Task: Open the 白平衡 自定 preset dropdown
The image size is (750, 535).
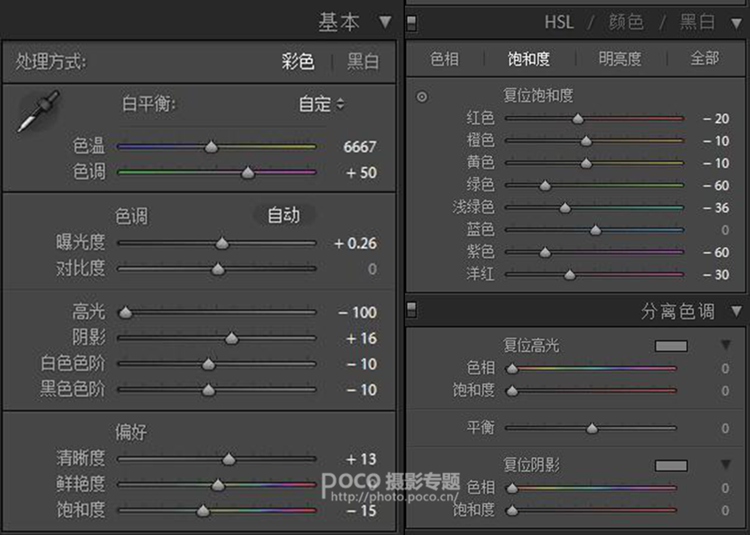Action: (x=321, y=104)
